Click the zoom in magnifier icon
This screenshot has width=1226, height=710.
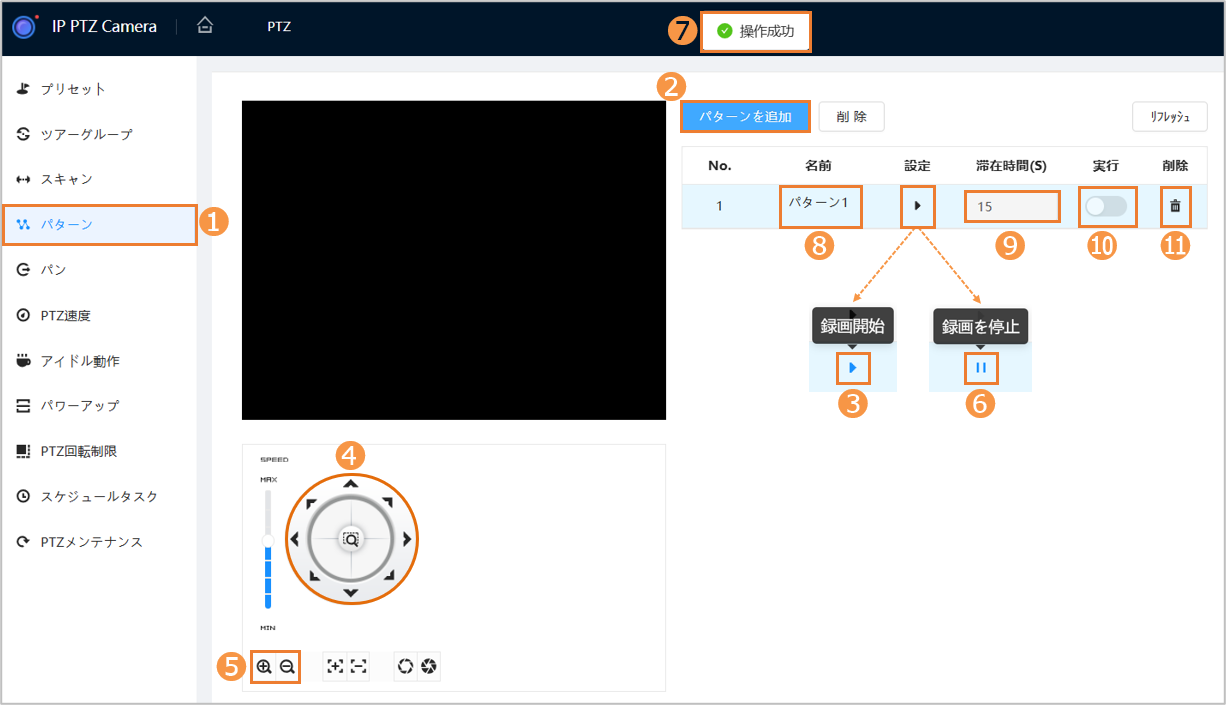[x=264, y=667]
